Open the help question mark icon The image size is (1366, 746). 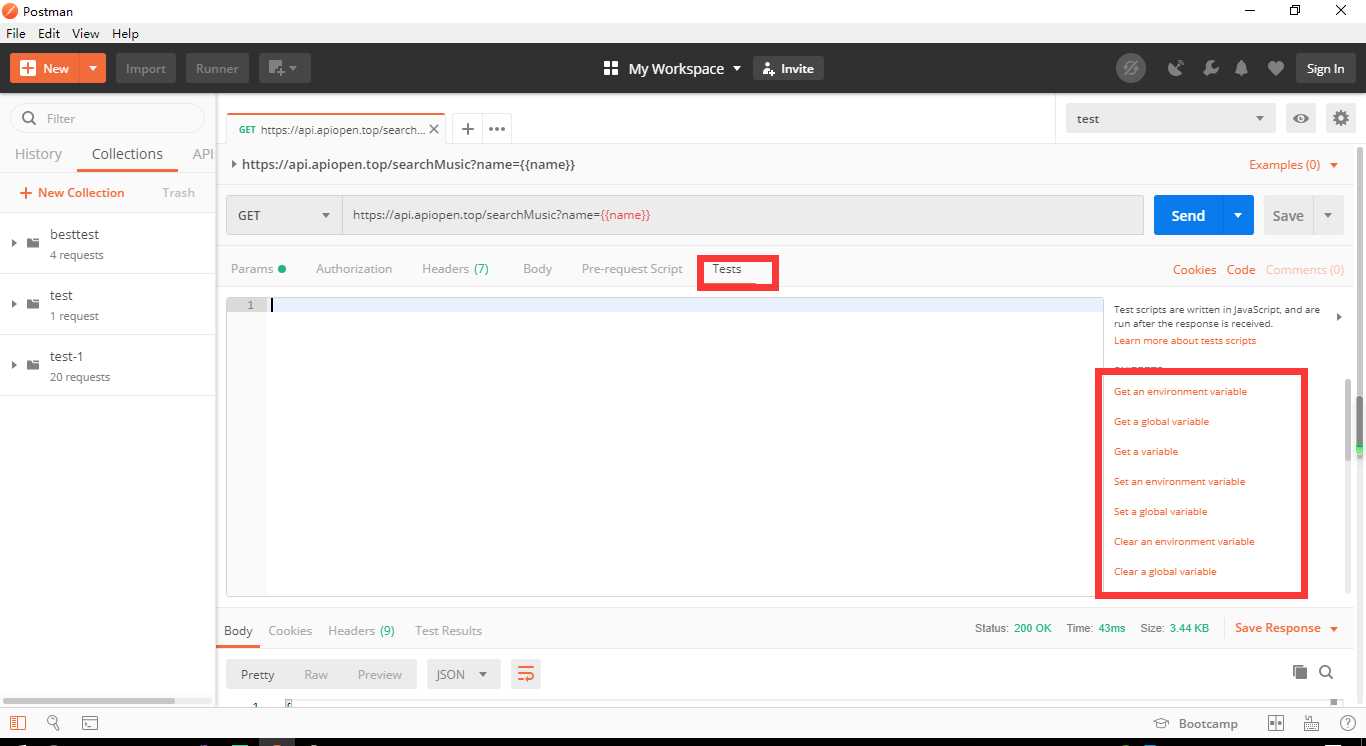point(1346,723)
